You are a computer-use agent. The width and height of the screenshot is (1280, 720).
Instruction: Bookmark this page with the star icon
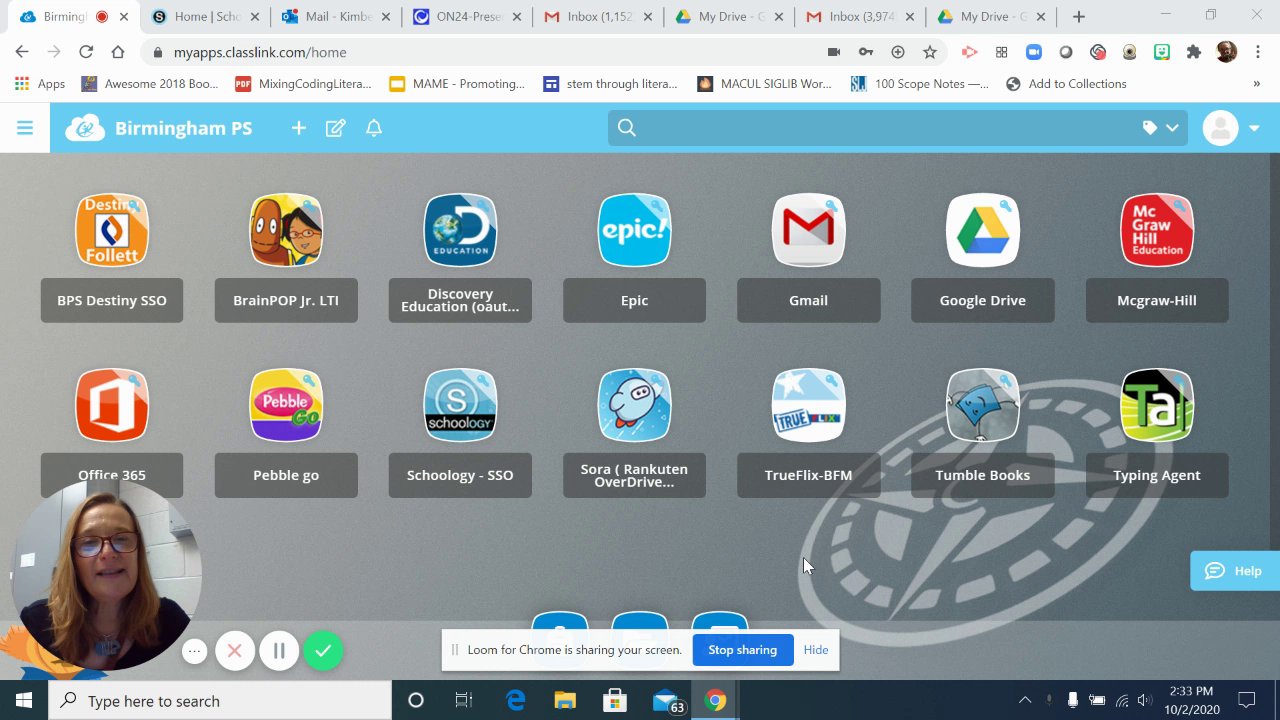click(930, 52)
